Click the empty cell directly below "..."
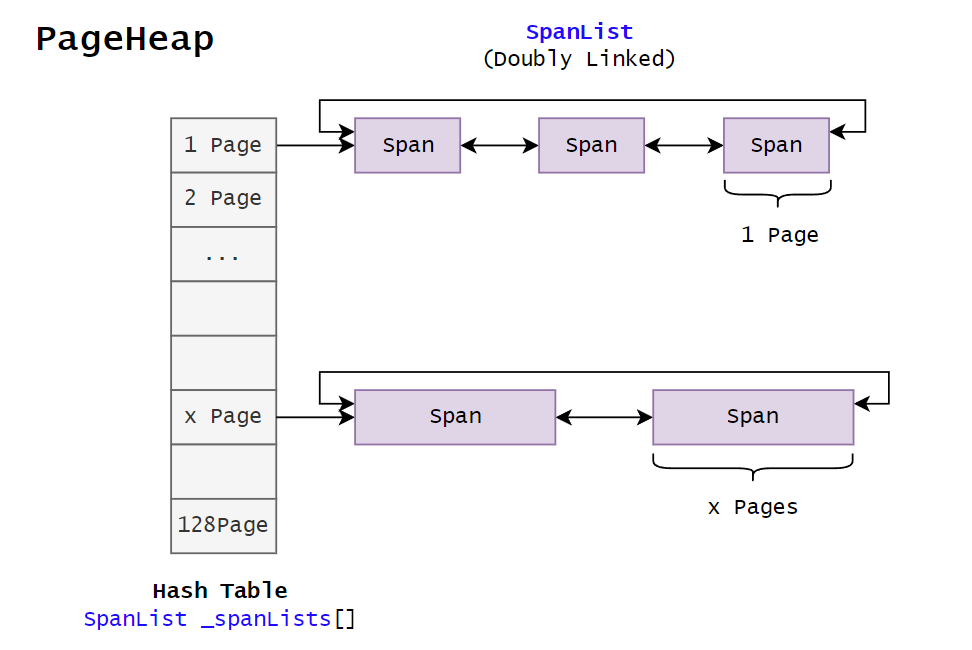The width and height of the screenshot is (972, 650). (x=223, y=308)
